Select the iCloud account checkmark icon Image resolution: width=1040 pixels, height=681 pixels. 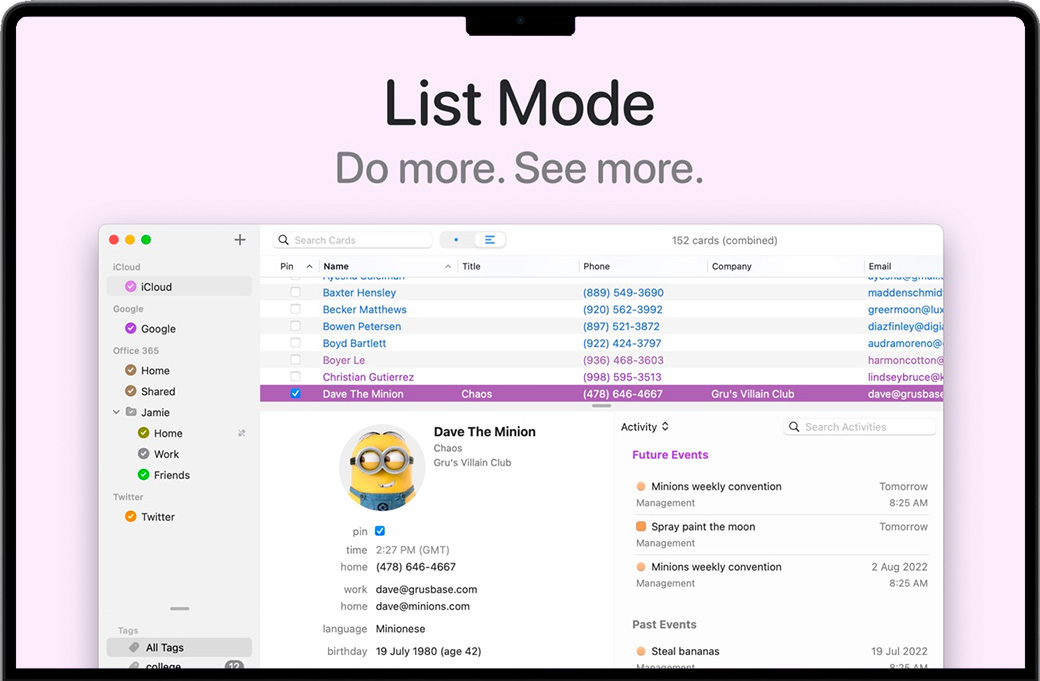click(130, 287)
